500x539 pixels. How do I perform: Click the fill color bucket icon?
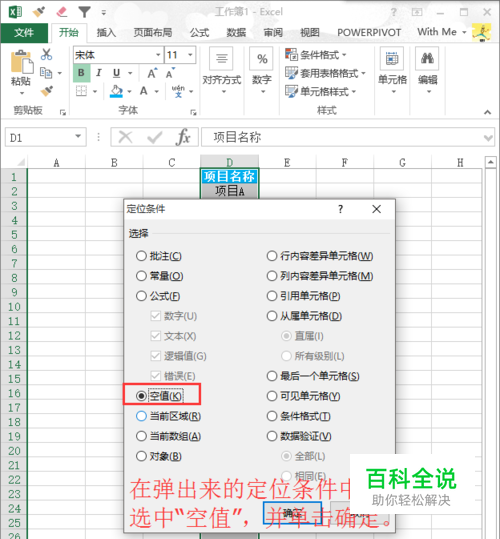[x=116, y=91]
